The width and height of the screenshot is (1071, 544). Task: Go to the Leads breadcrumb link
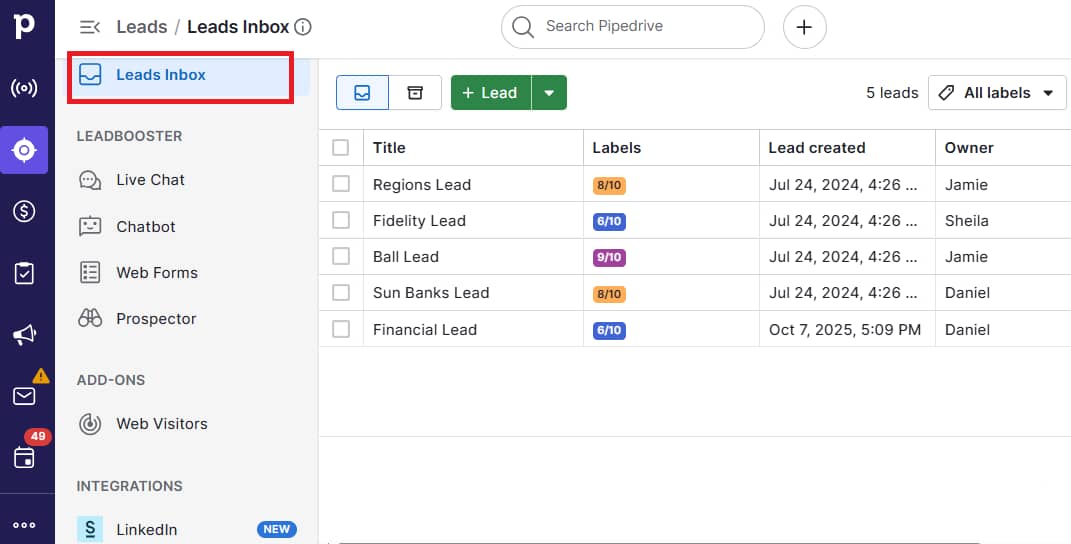point(141,27)
